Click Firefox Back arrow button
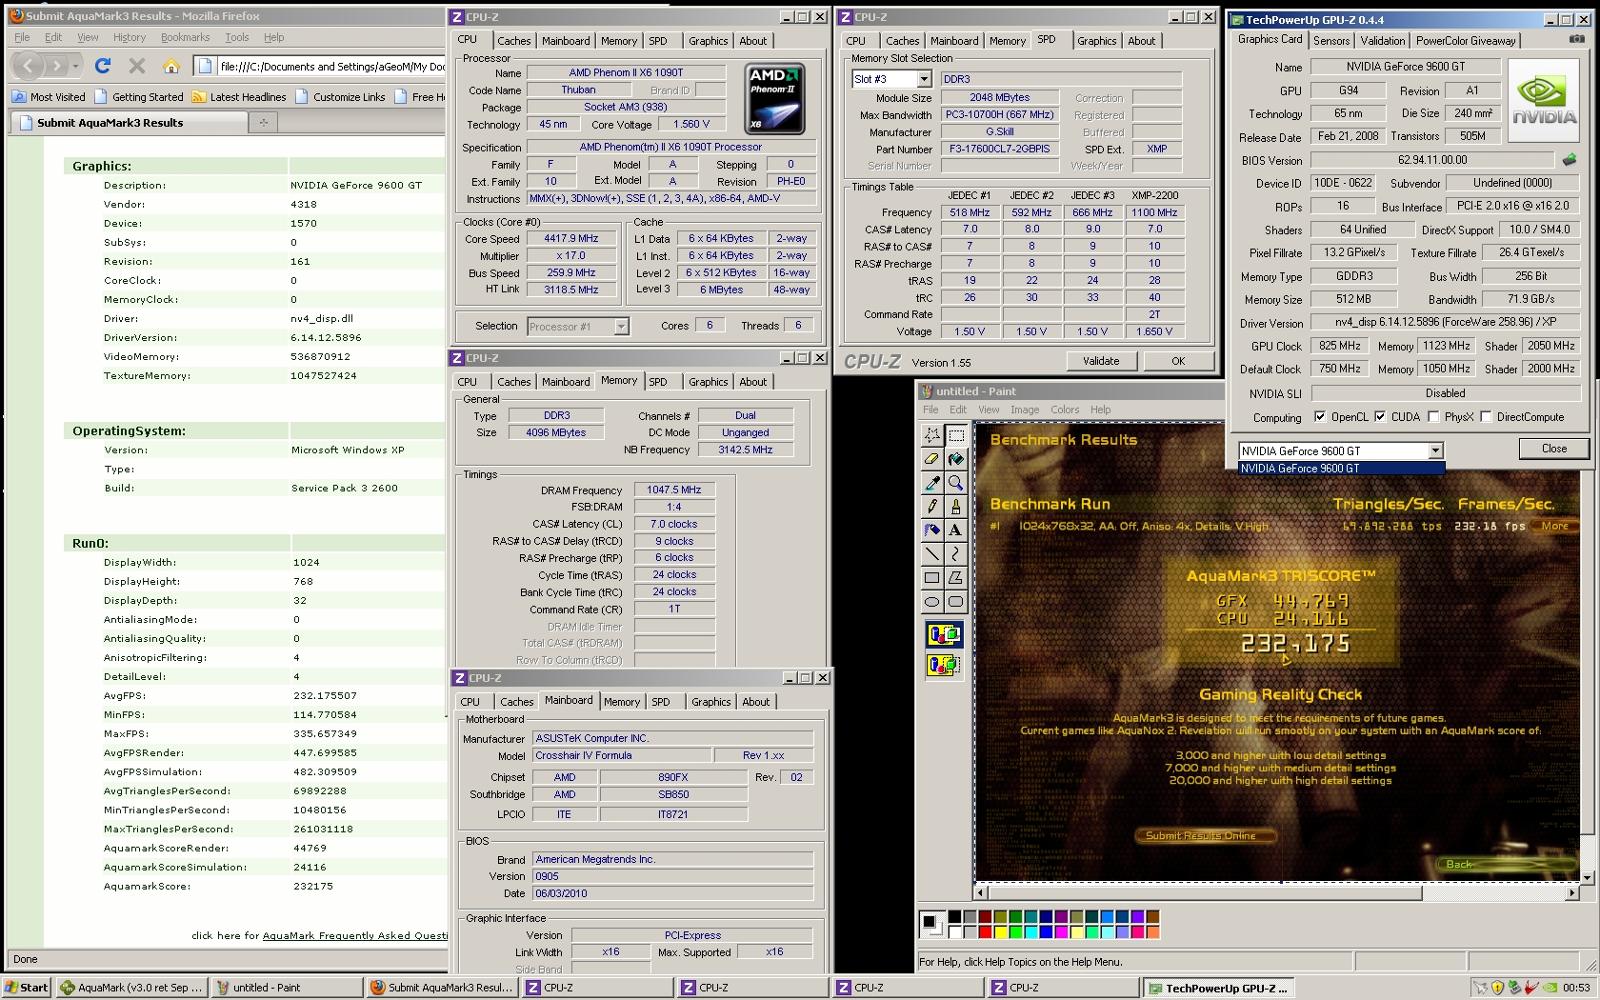Screen dimensions: 1600x1000 coord(30,66)
